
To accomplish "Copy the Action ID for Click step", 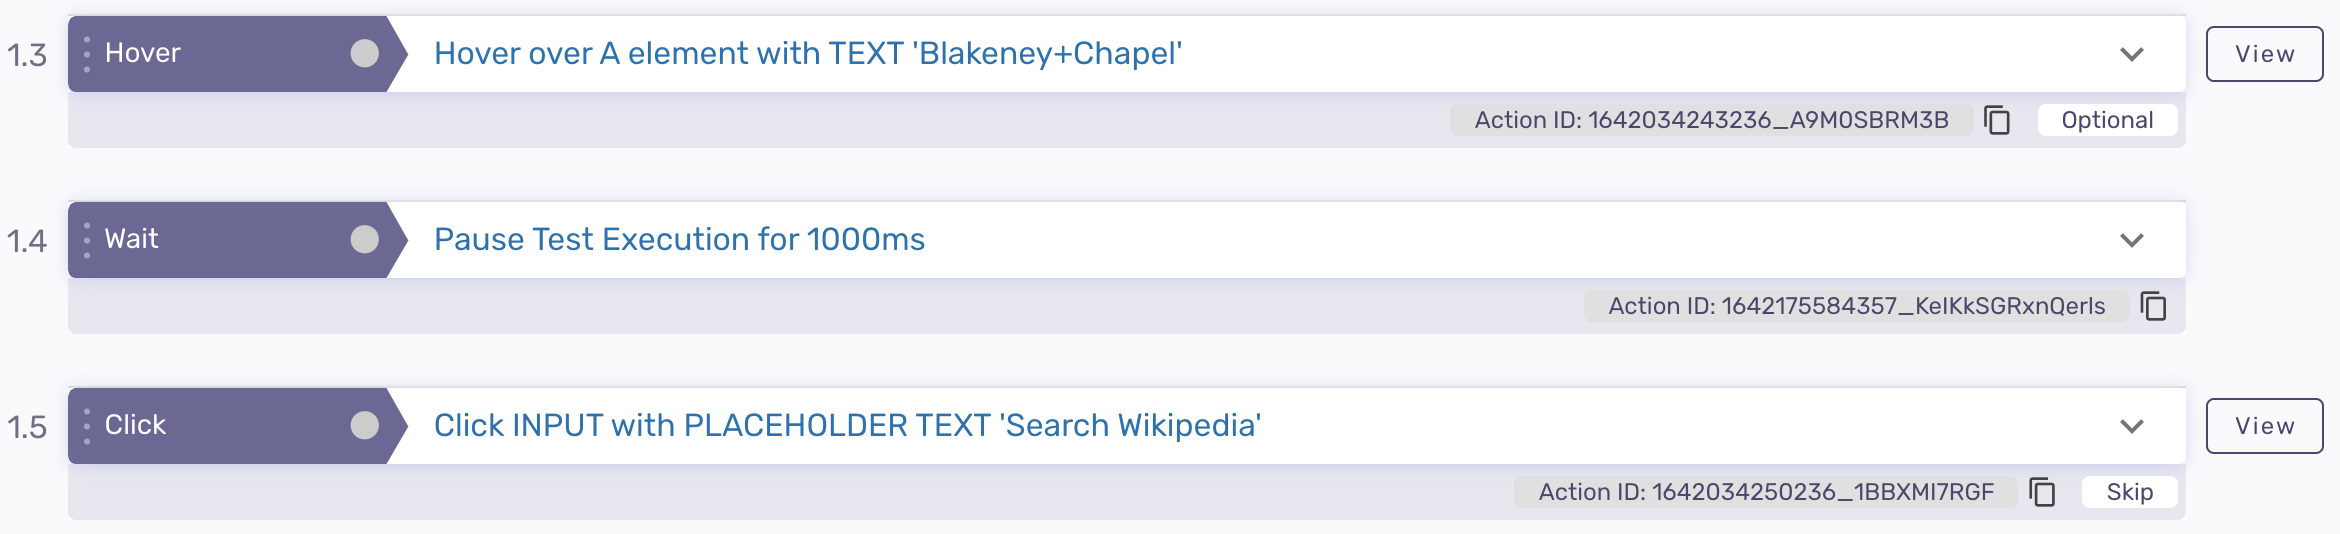I will [x=2042, y=492].
